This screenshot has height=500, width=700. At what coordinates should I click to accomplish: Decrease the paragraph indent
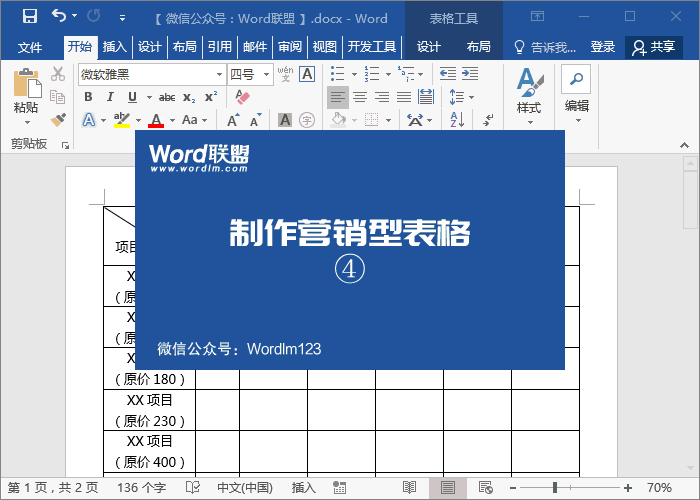pyautogui.click(x=447, y=74)
